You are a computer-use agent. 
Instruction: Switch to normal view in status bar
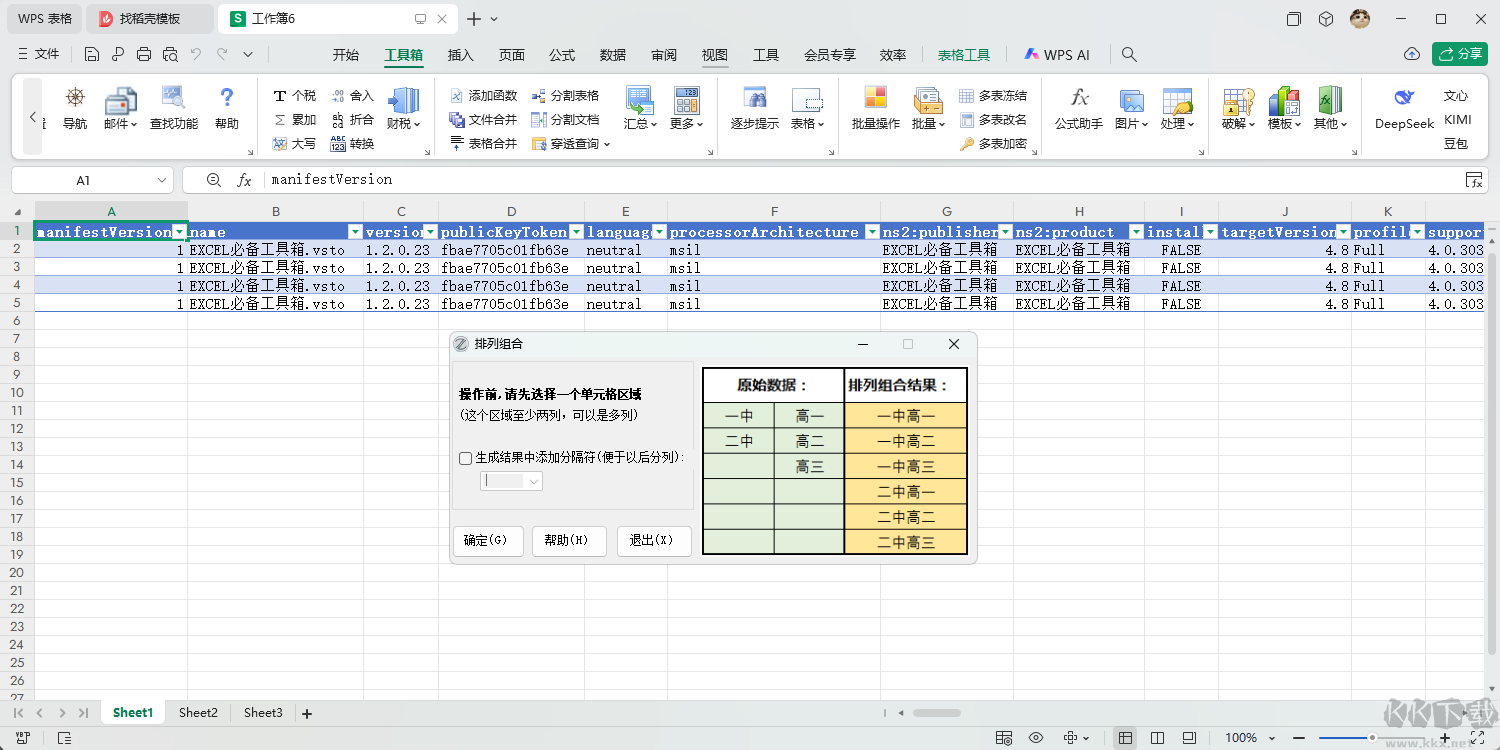(x=1126, y=738)
